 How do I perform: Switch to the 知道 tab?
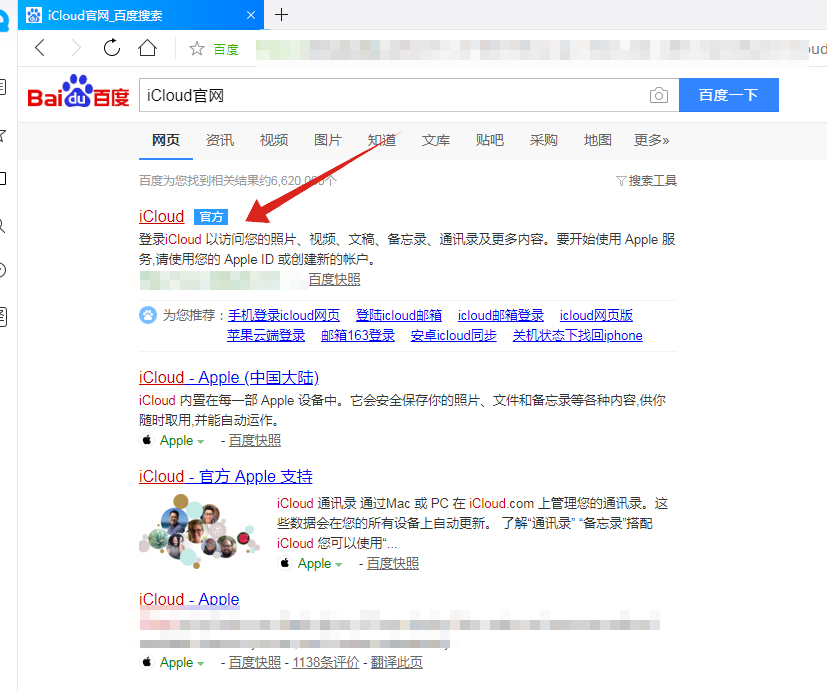pyautogui.click(x=382, y=140)
